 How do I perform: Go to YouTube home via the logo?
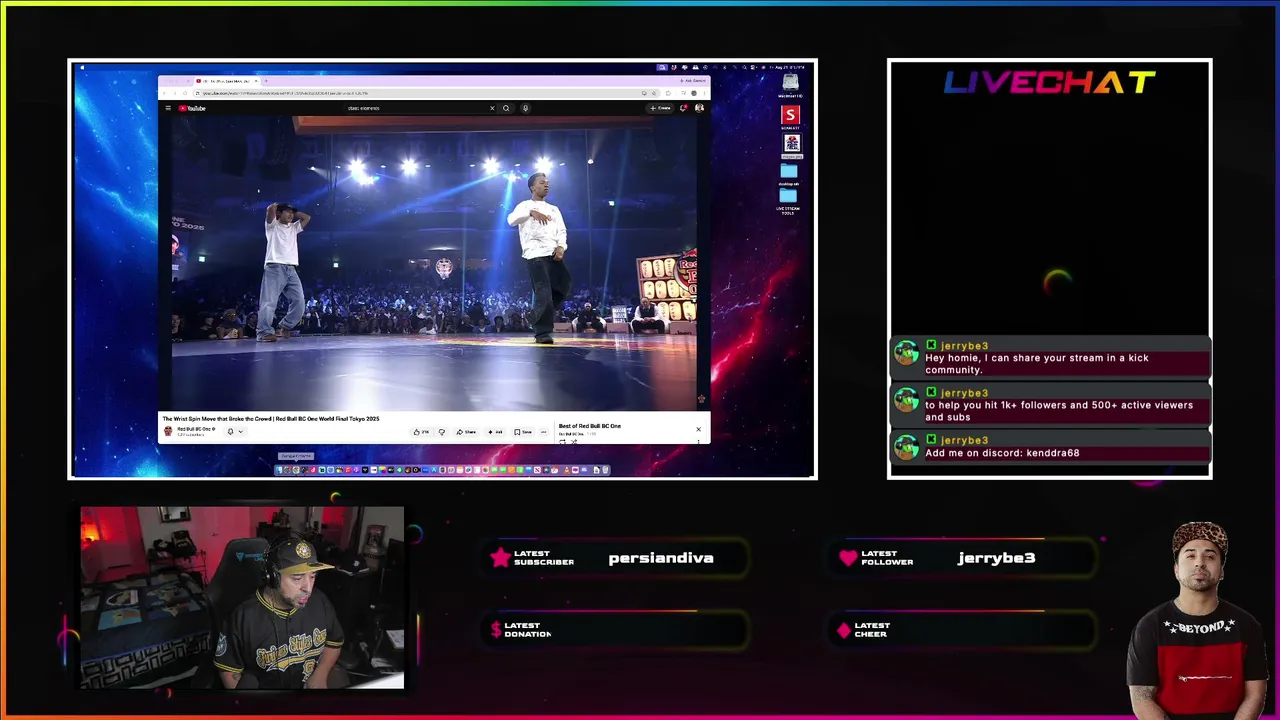[192, 108]
